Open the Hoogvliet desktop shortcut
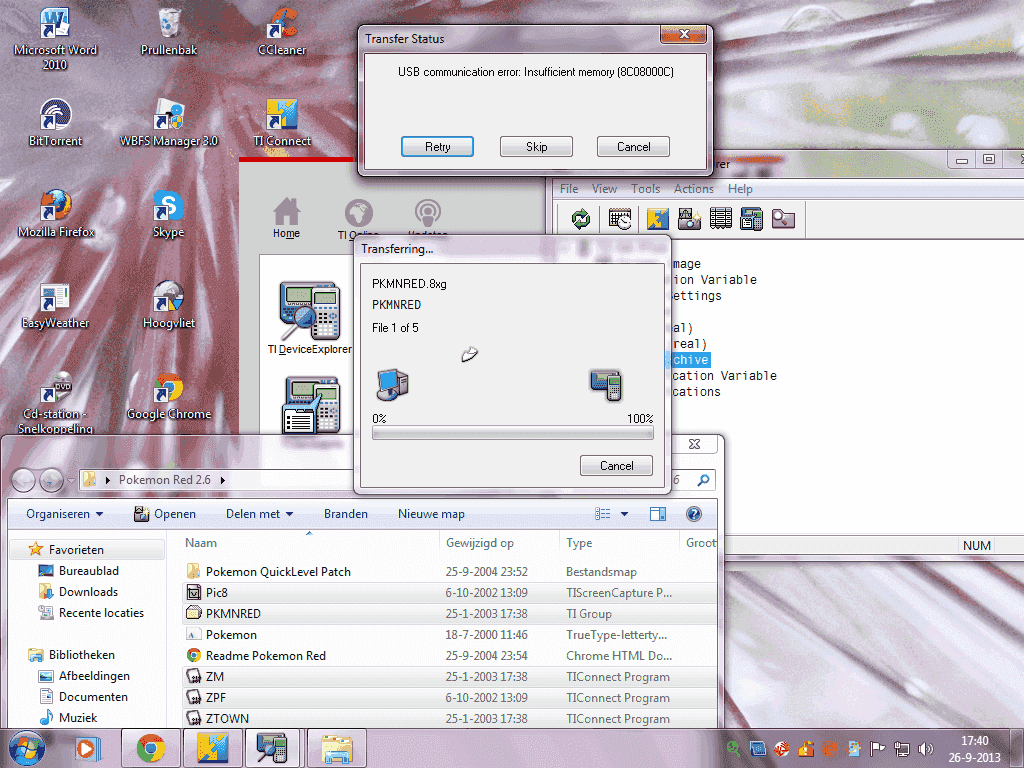1024x768 pixels. pos(168,305)
